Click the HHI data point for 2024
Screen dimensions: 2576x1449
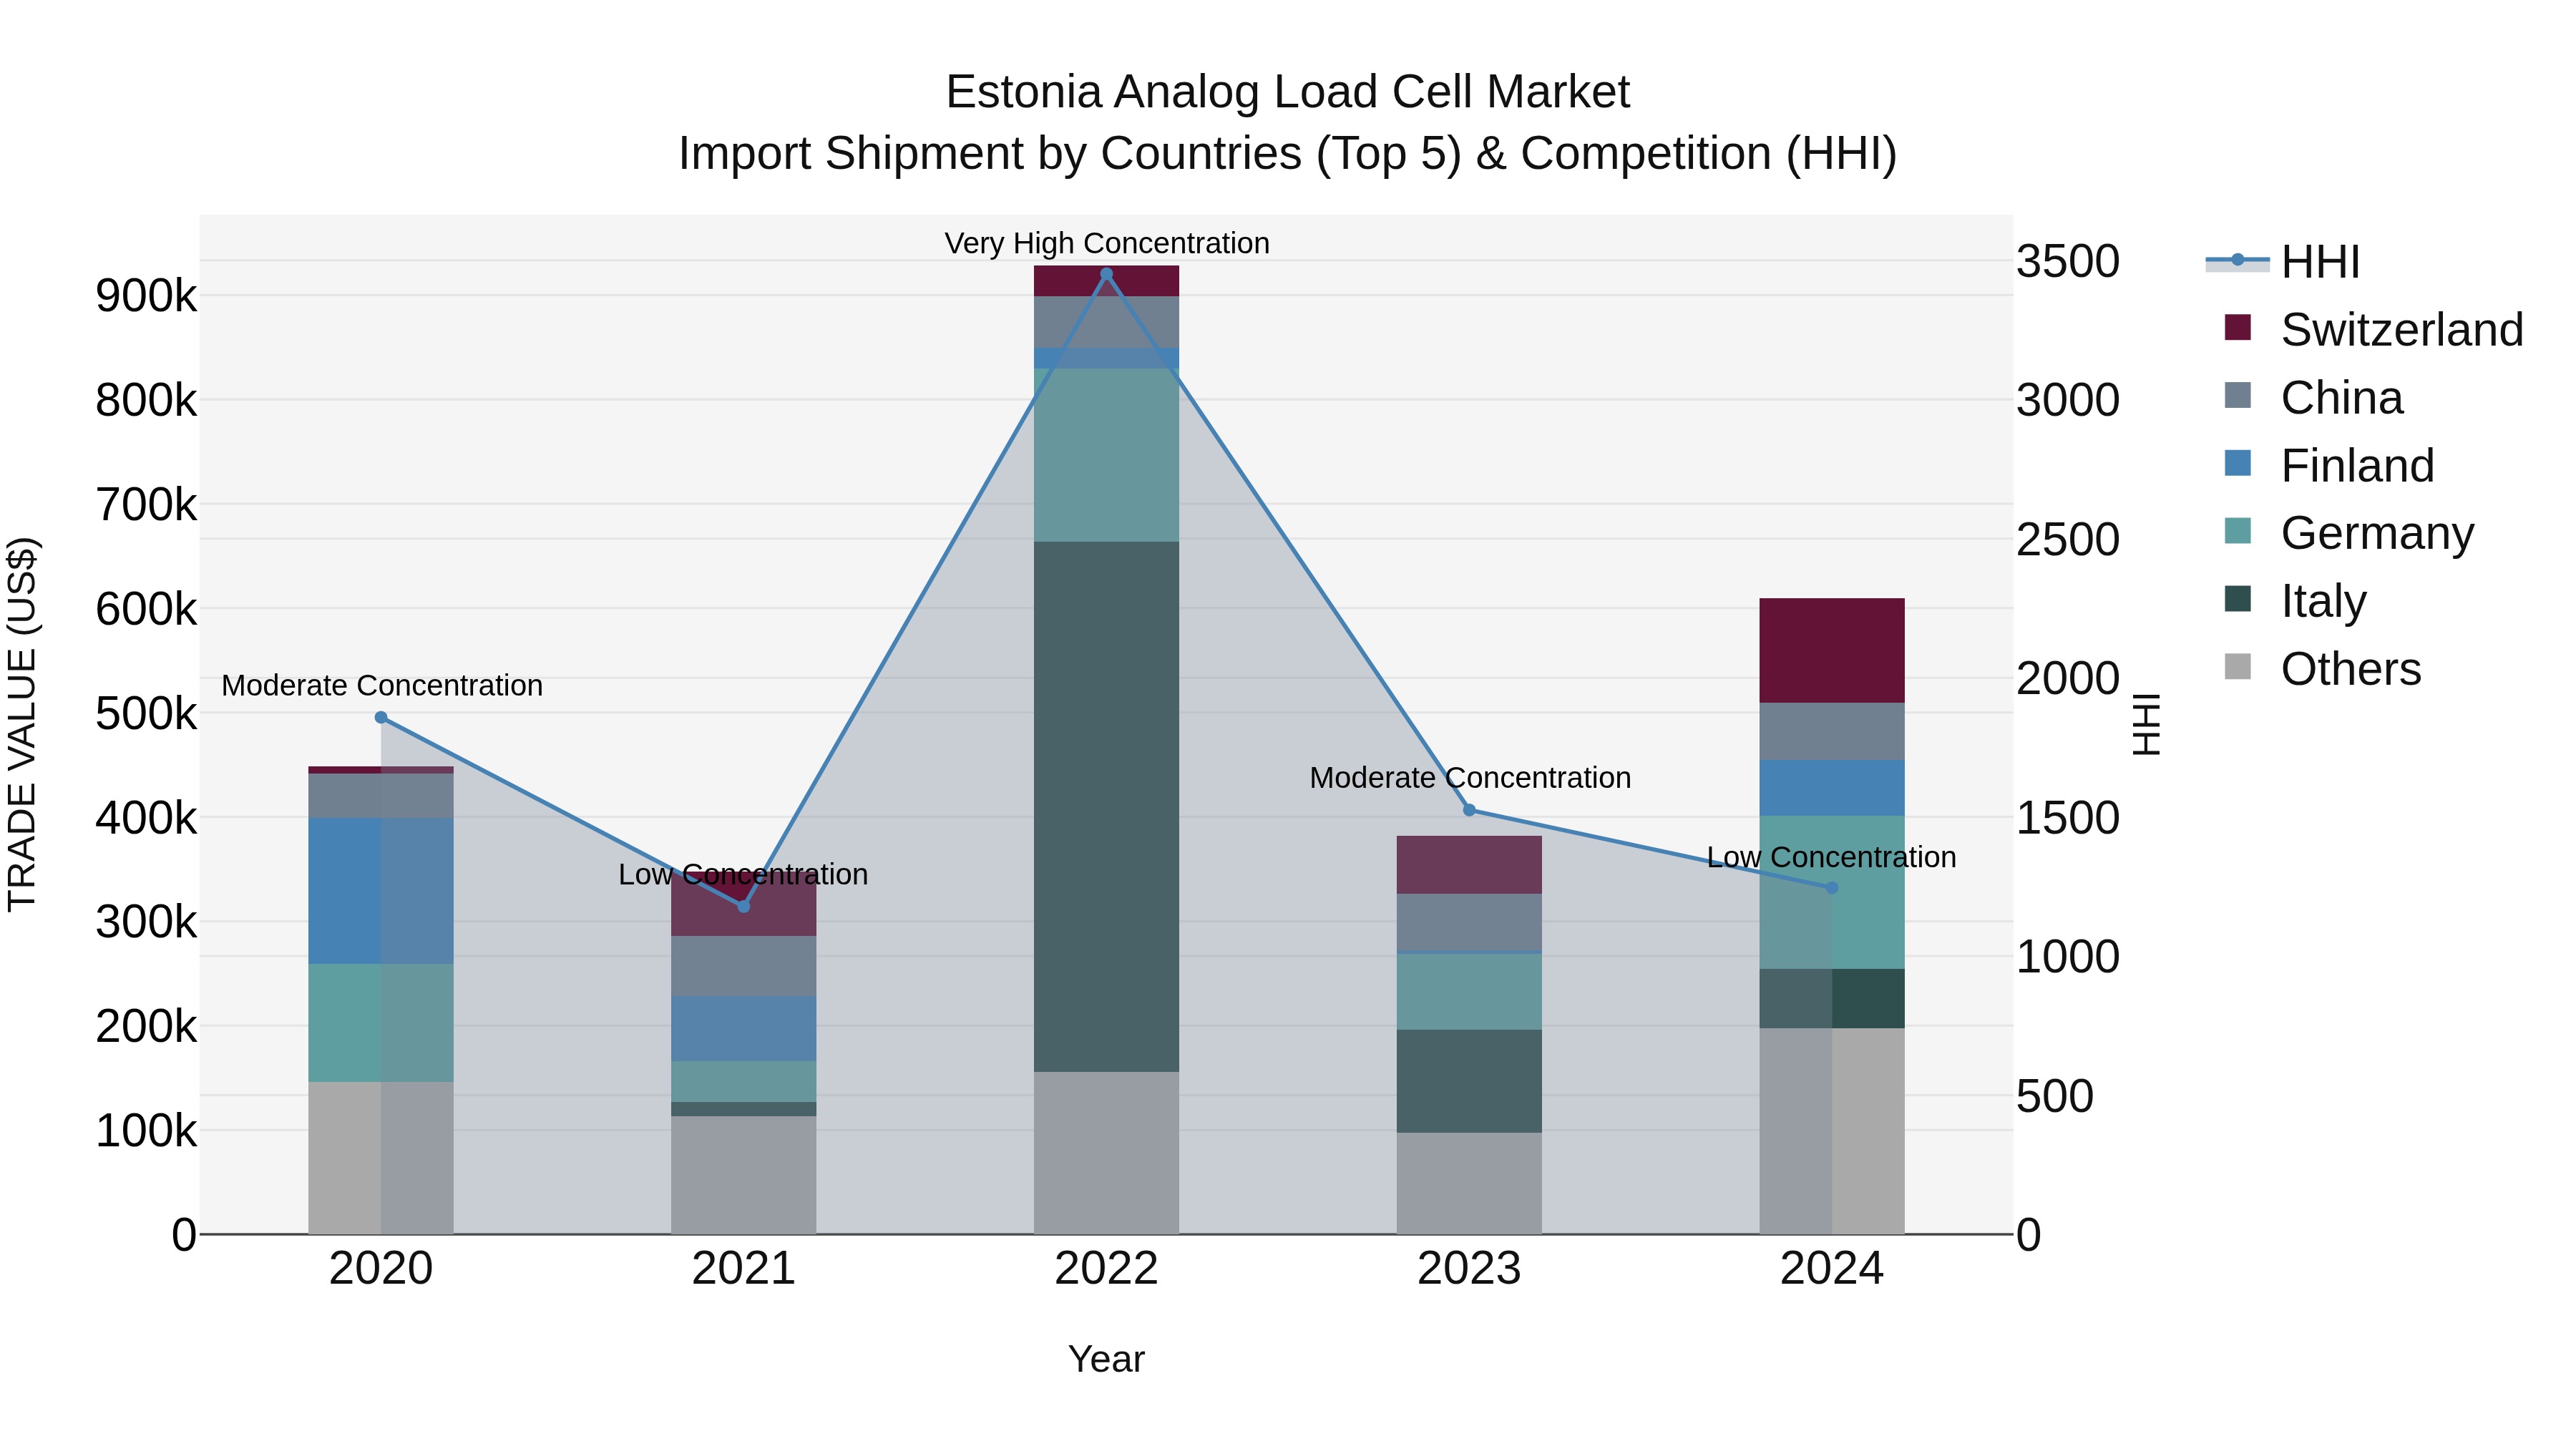tap(1832, 888)
